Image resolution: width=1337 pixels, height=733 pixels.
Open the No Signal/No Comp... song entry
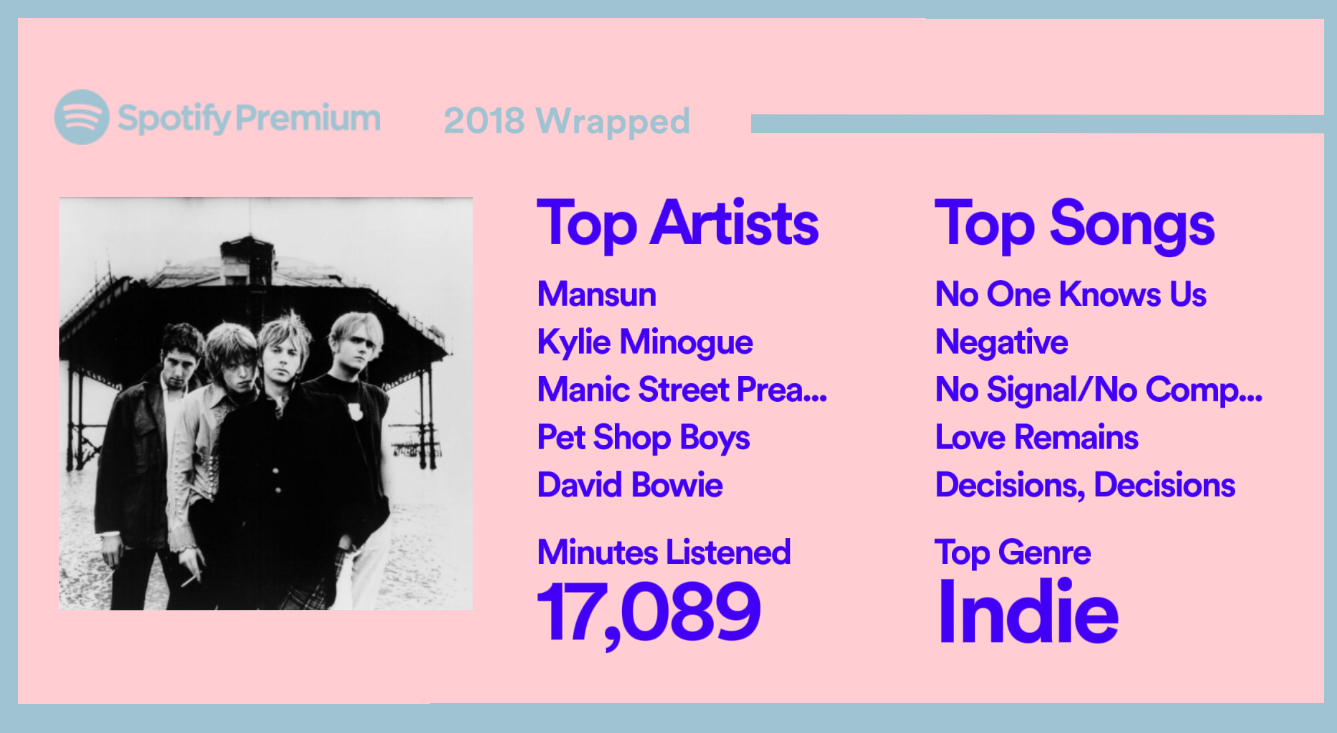point(1099,389)
